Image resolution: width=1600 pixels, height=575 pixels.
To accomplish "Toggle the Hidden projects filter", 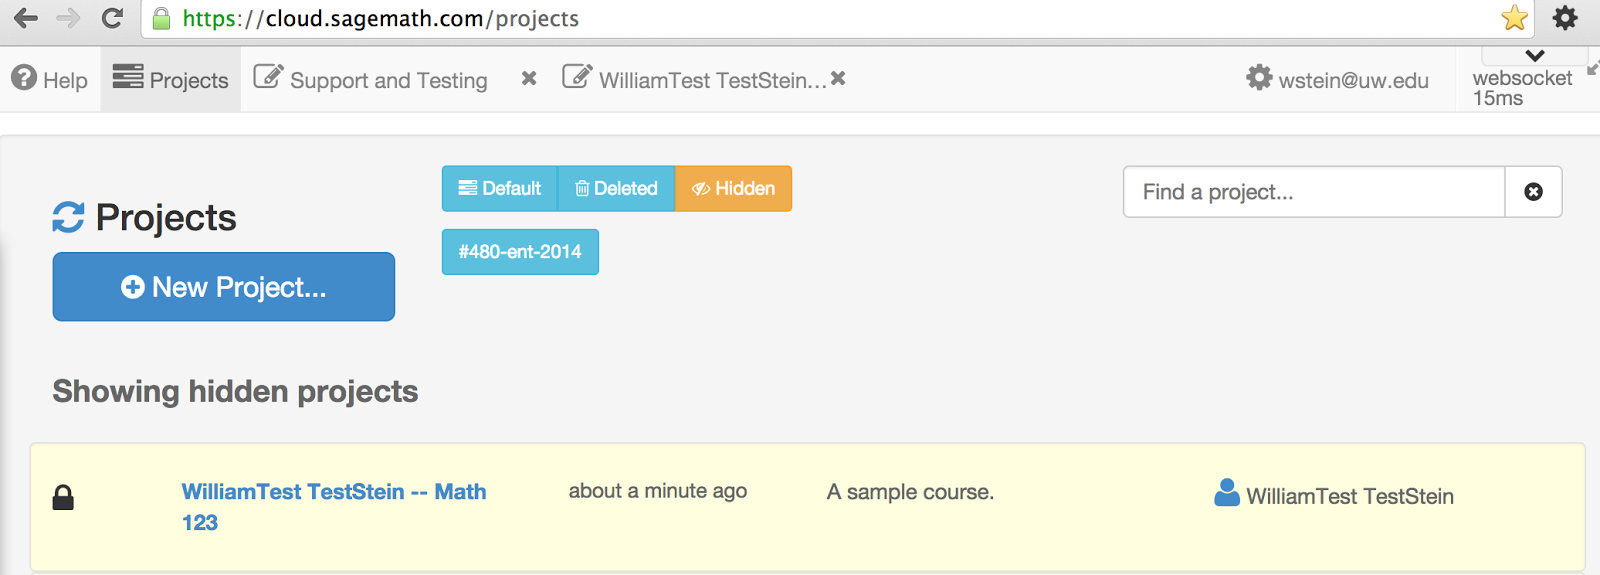I will [x=733, y=189].
